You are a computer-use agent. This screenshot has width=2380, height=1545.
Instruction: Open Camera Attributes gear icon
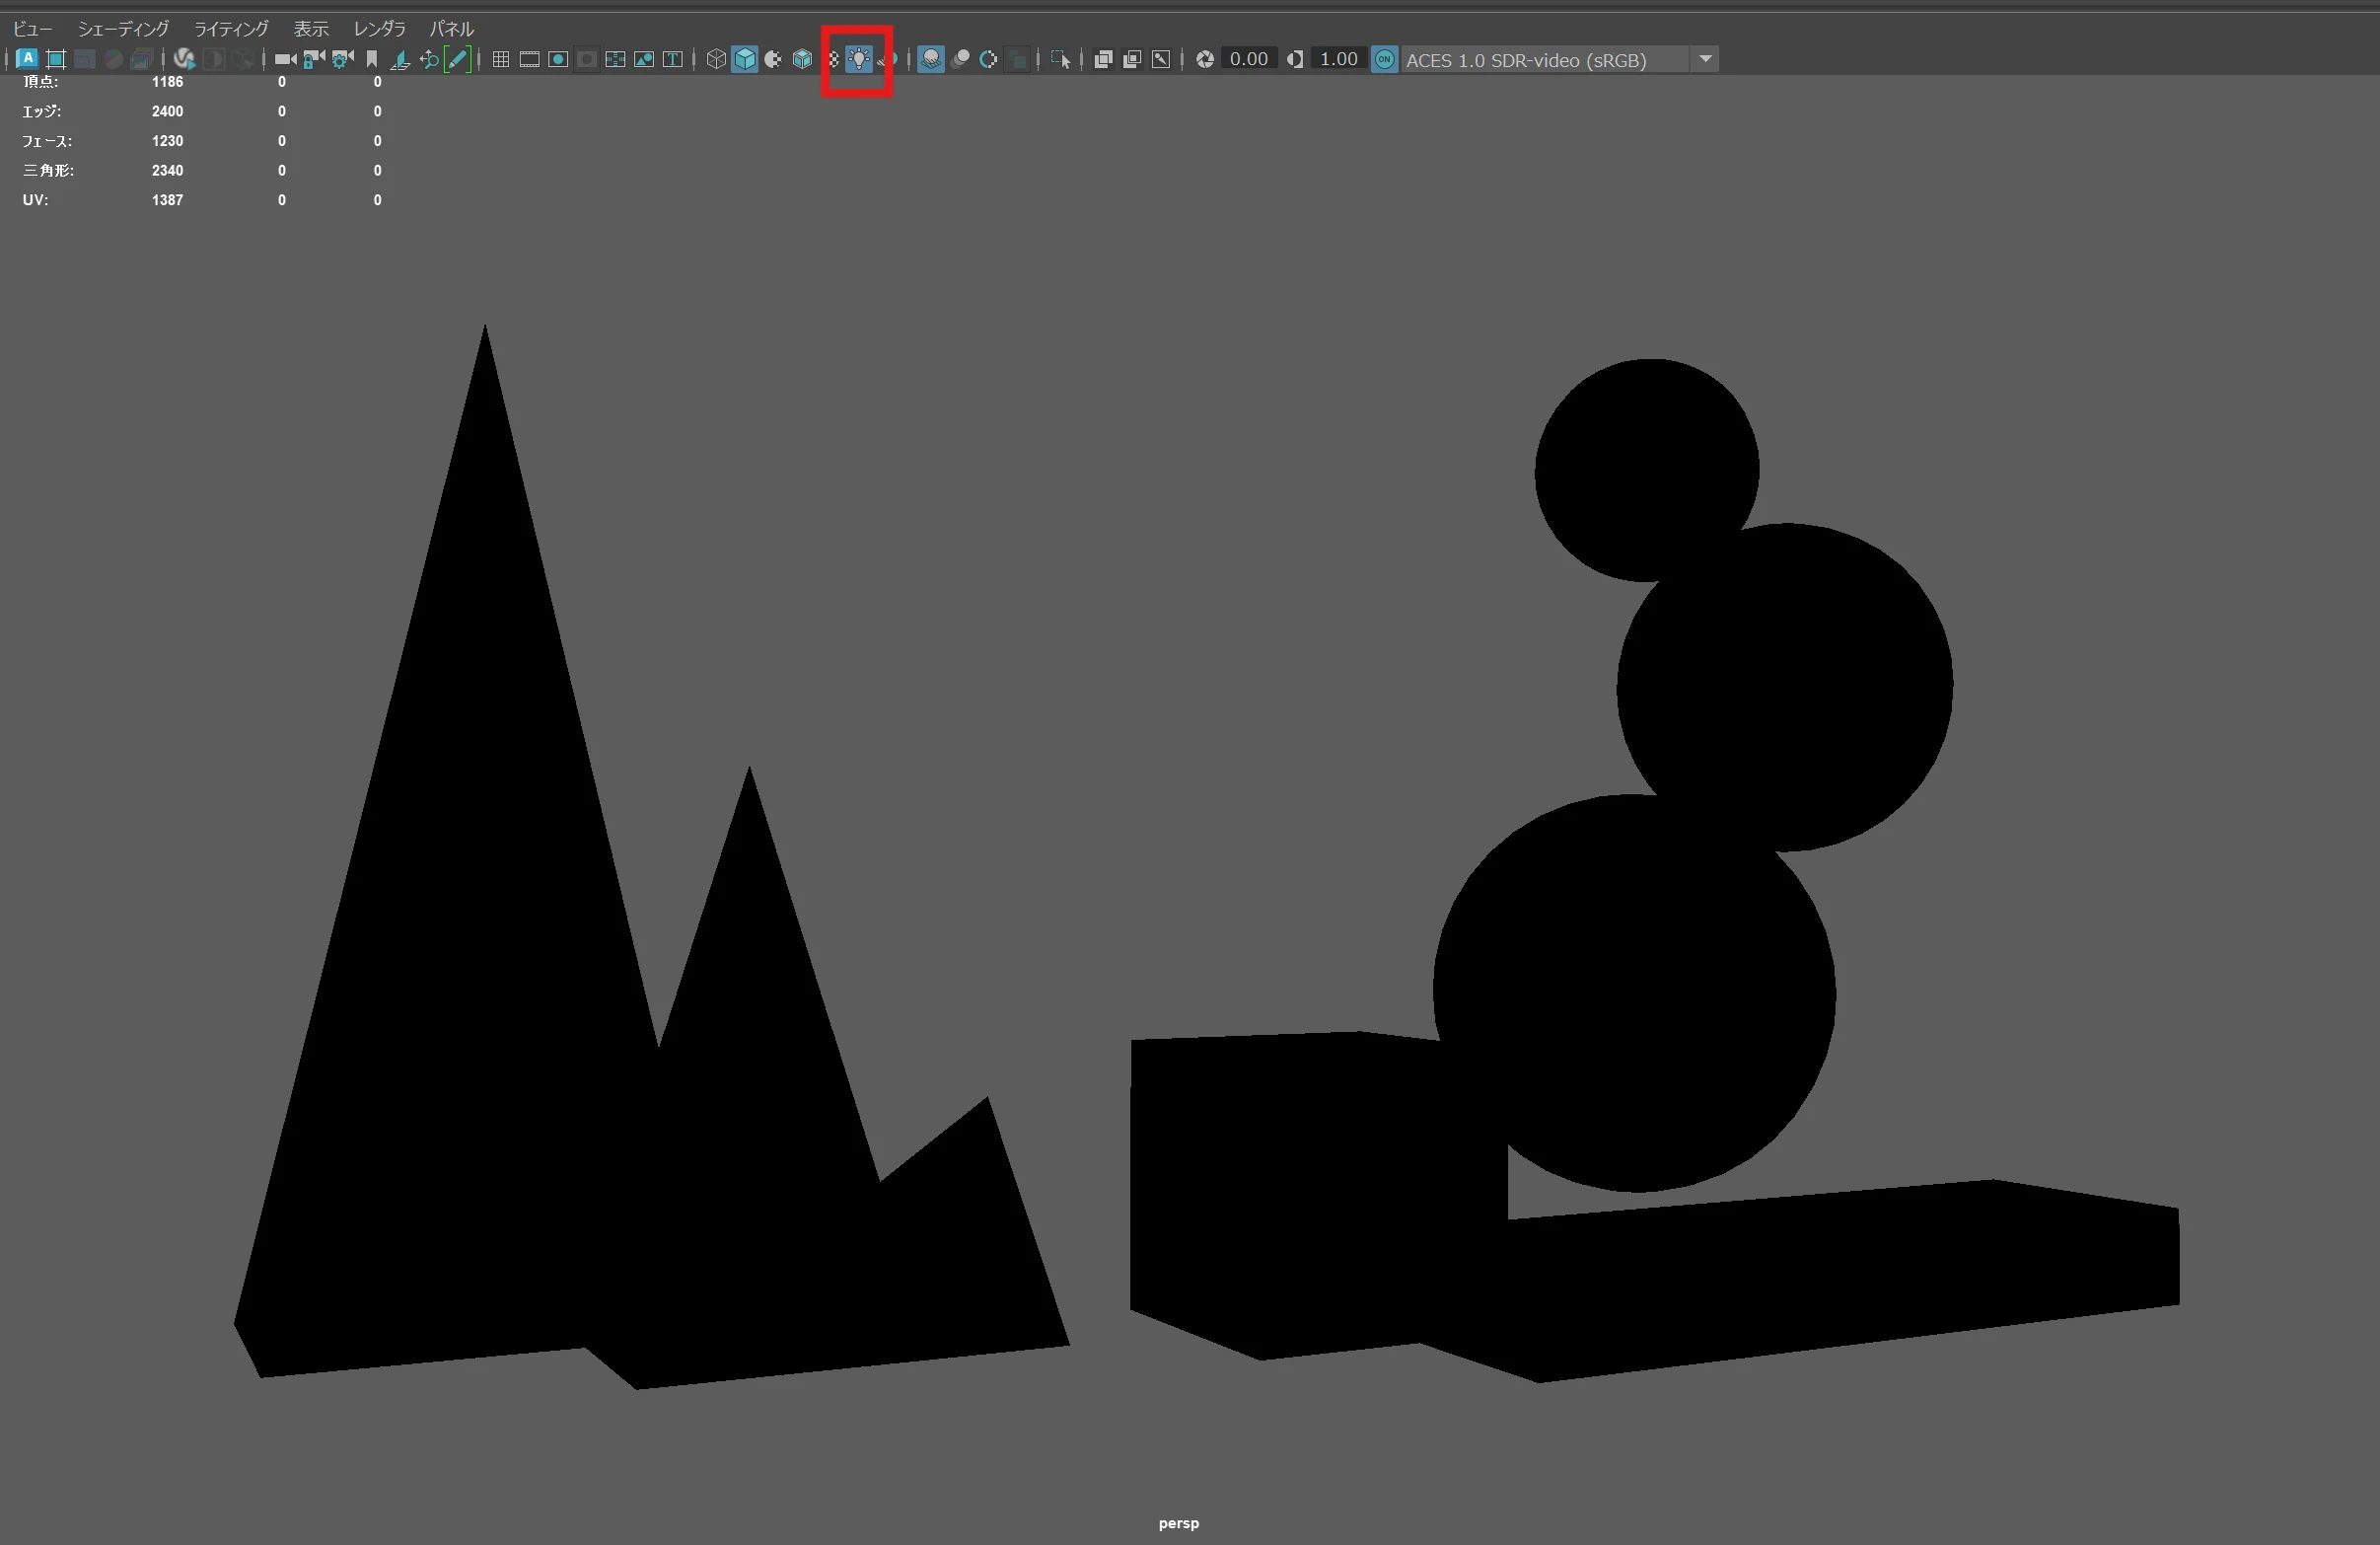point(343,59)
